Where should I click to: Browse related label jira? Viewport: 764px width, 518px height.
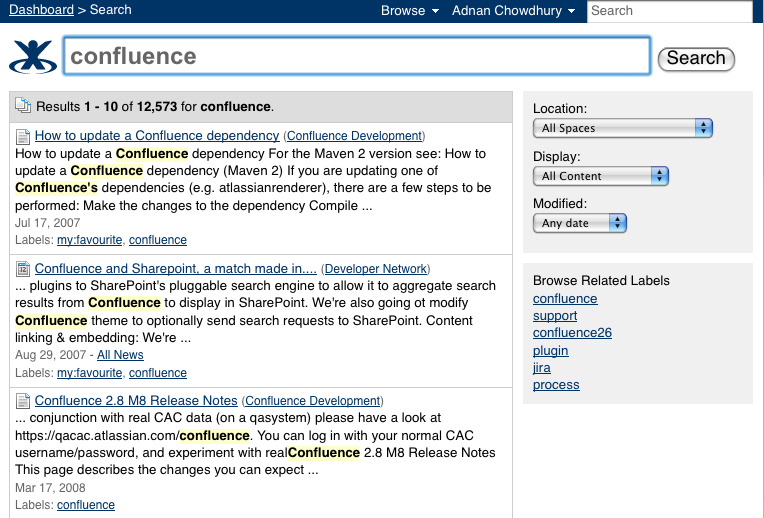542,367
